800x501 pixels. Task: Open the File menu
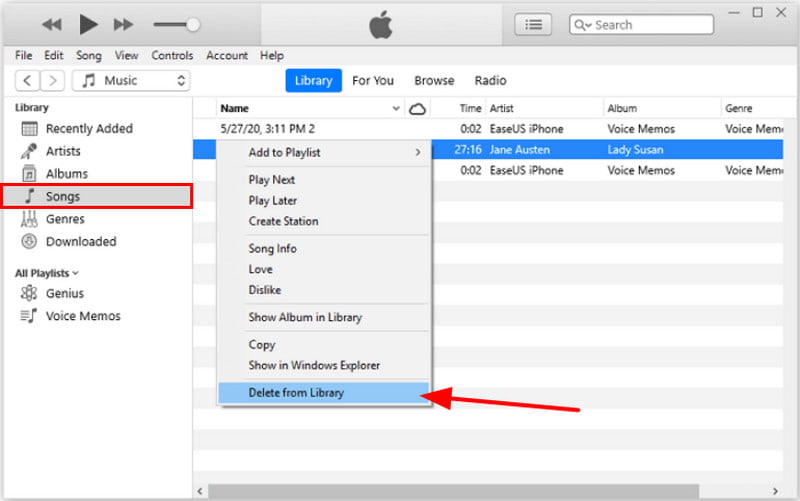(23, 55)
